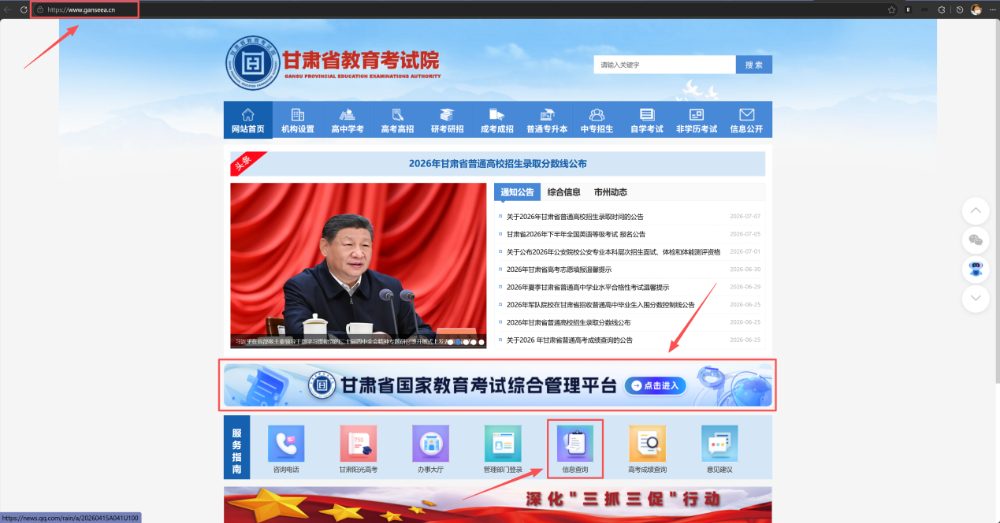Screen dimensions: 1000x523
Task: Switch to the 综合信息 tab
Action: (x=564, y=192)
